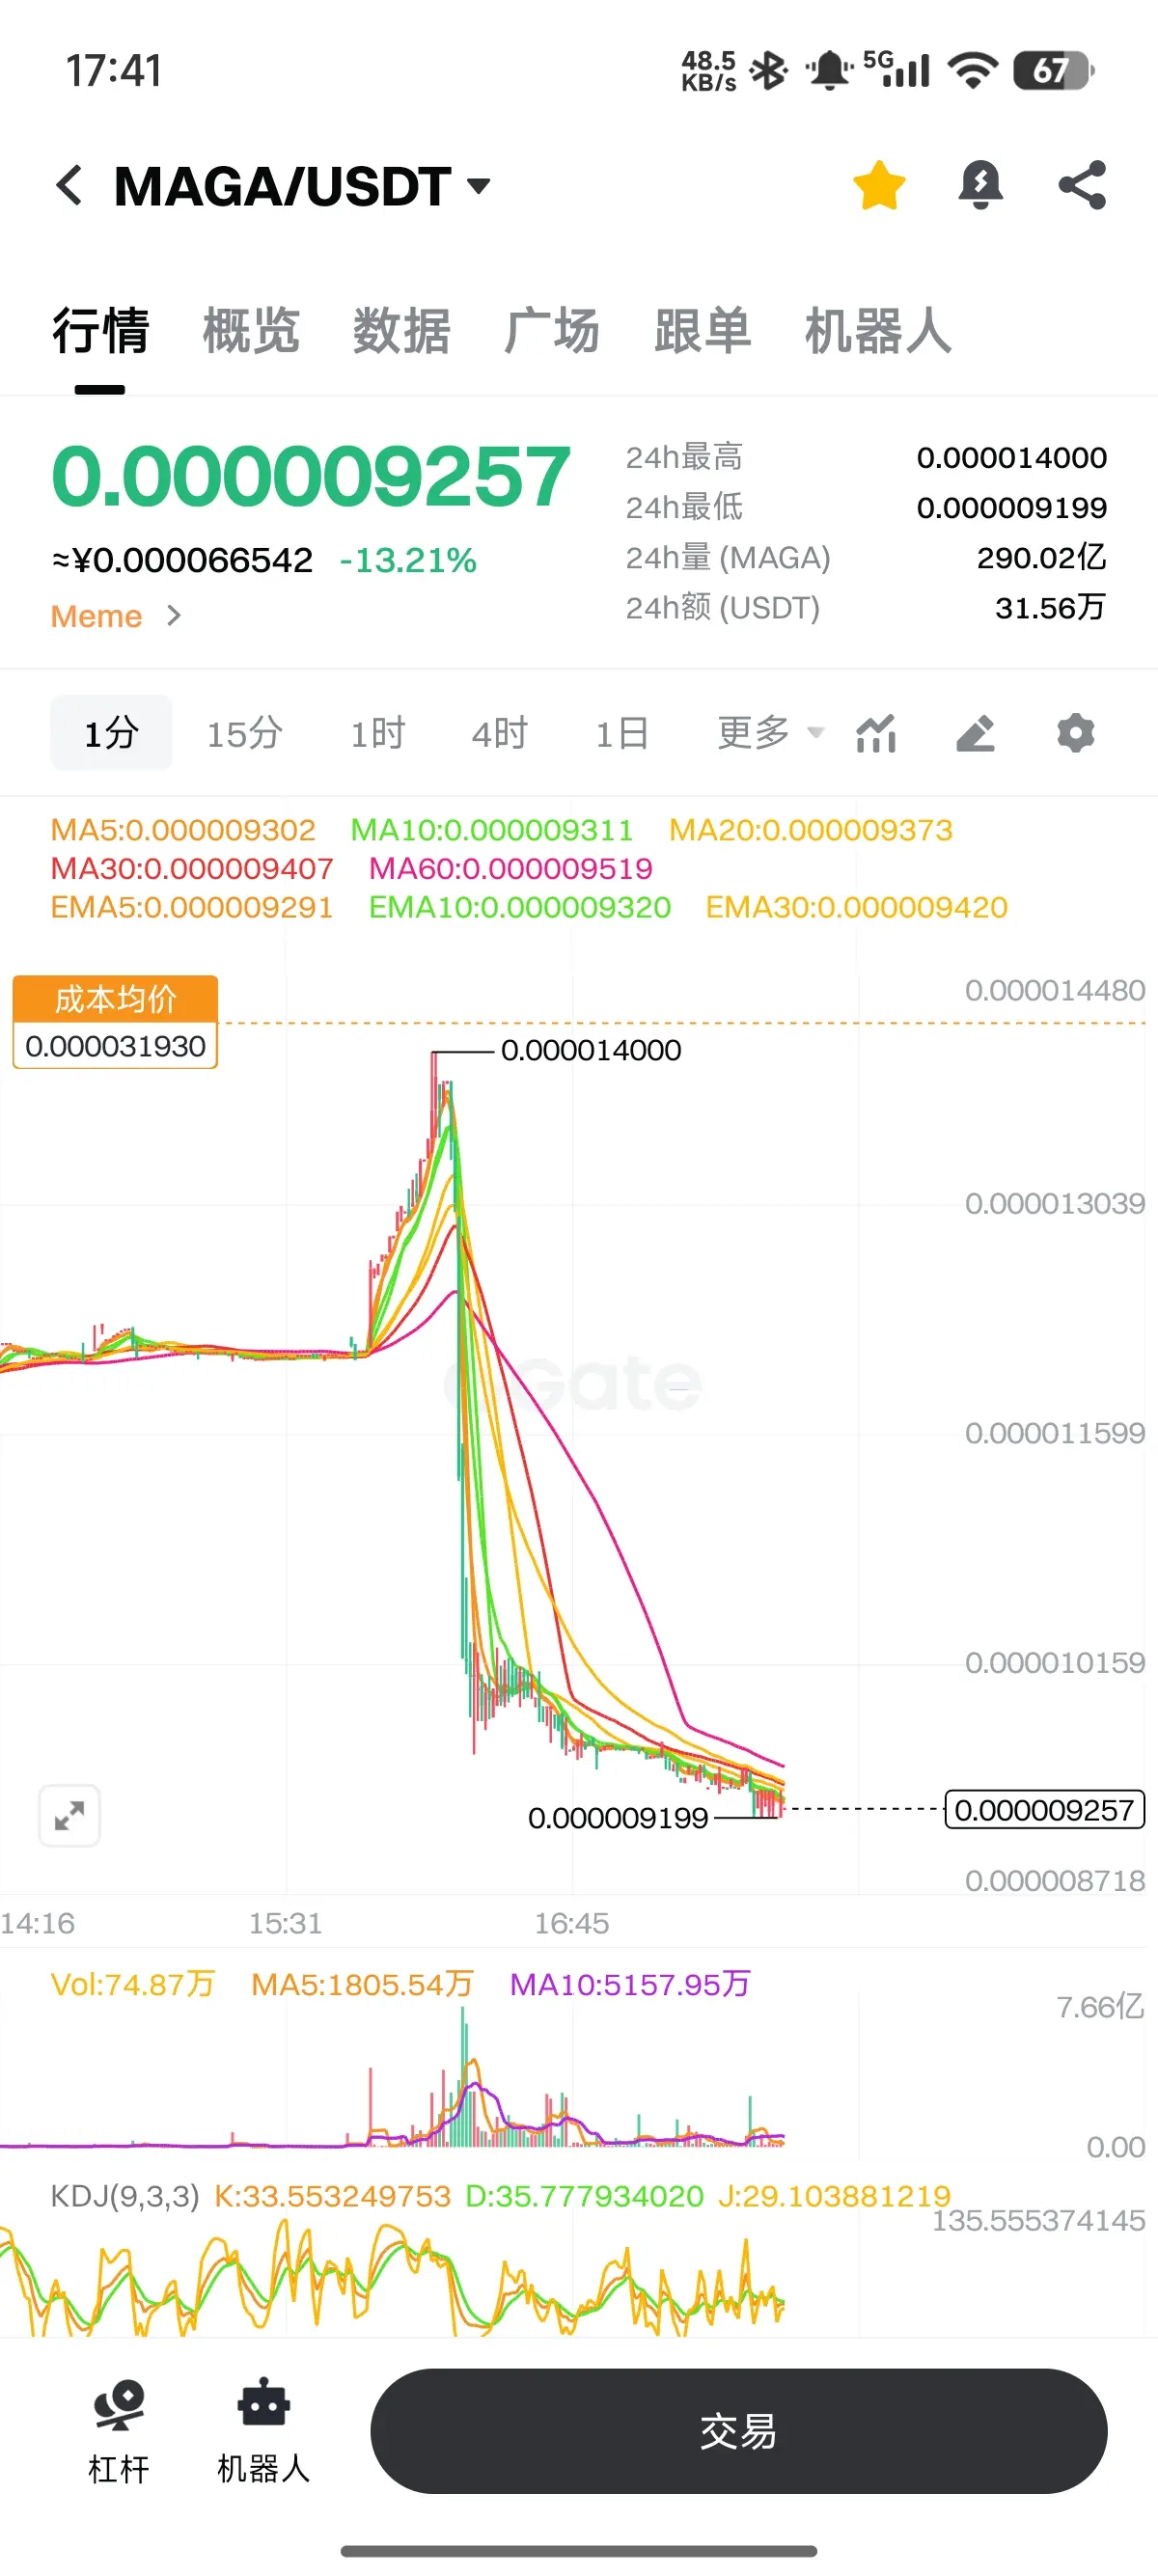Expand chart to fullscreen

[x=69, y=1815]
